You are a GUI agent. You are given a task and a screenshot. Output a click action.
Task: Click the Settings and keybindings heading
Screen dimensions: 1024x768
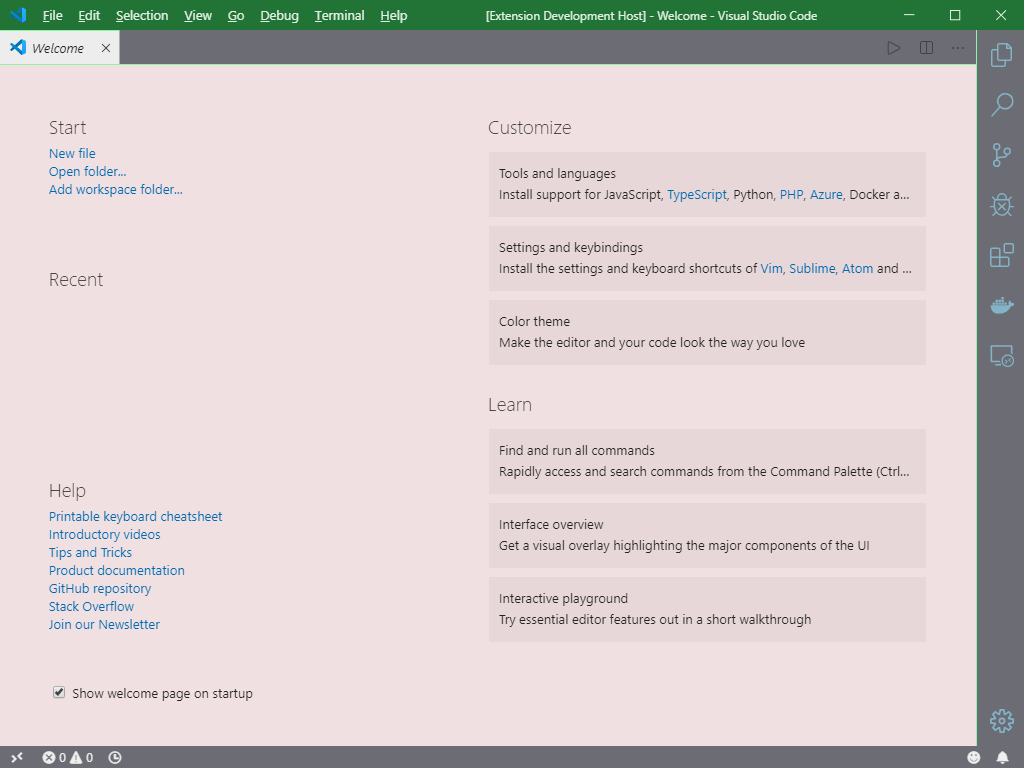[x=571, y=248]
